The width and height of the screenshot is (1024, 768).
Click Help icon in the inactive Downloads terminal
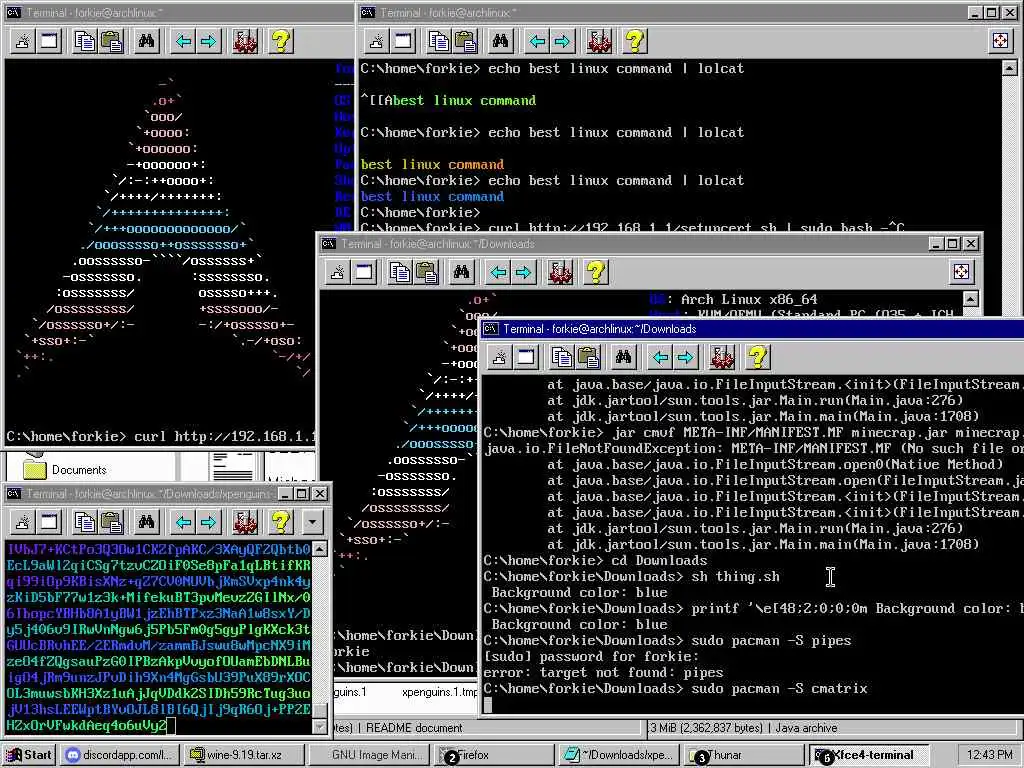[x=596, y=272]
